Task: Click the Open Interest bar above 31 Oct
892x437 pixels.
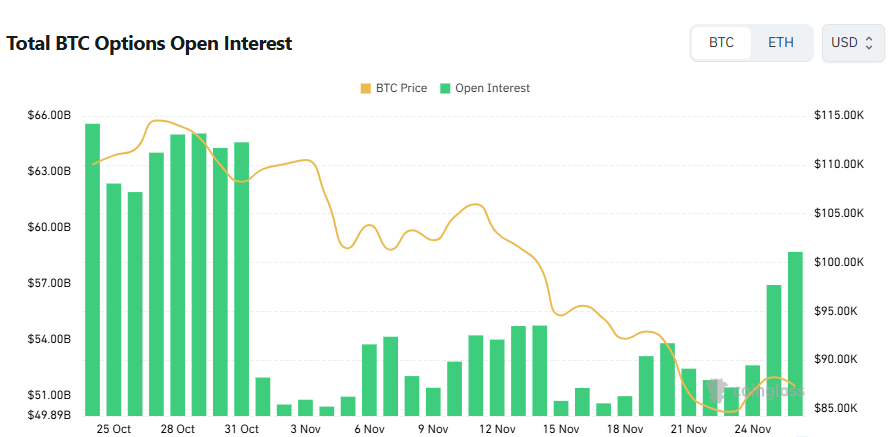Action: tap(241, 279)
